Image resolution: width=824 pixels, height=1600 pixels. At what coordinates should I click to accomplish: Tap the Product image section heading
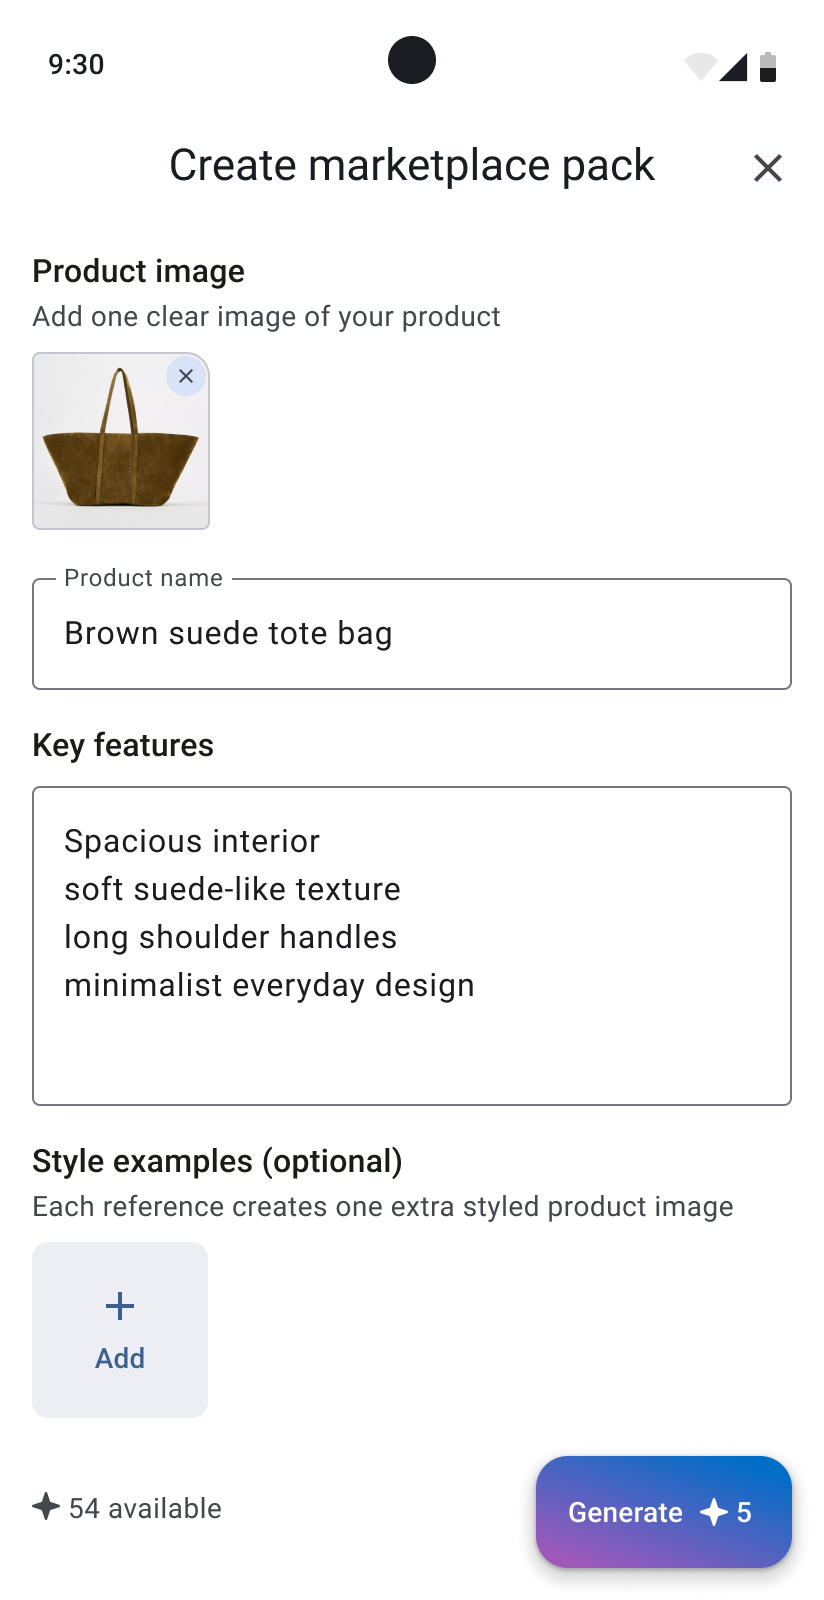point(138,271)
